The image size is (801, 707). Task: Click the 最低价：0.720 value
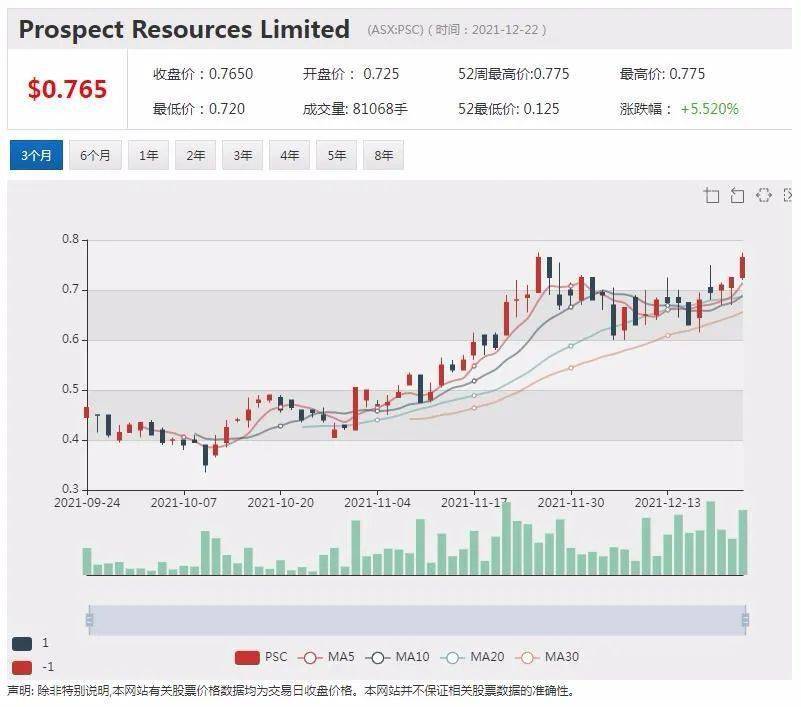coord(199,109)
